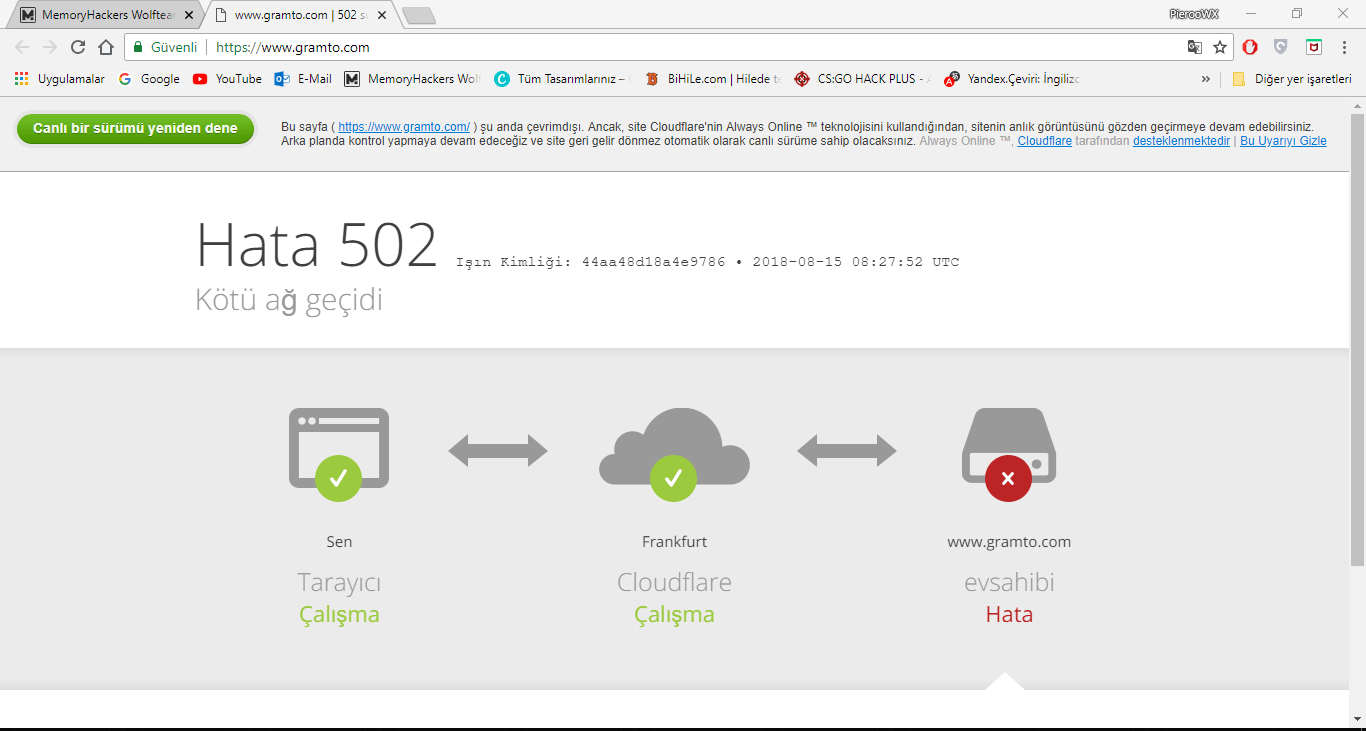The image size is (1366, 731).
Task: Open the Uygulamalar apps shortcut
Action: [x=60, y=79]
